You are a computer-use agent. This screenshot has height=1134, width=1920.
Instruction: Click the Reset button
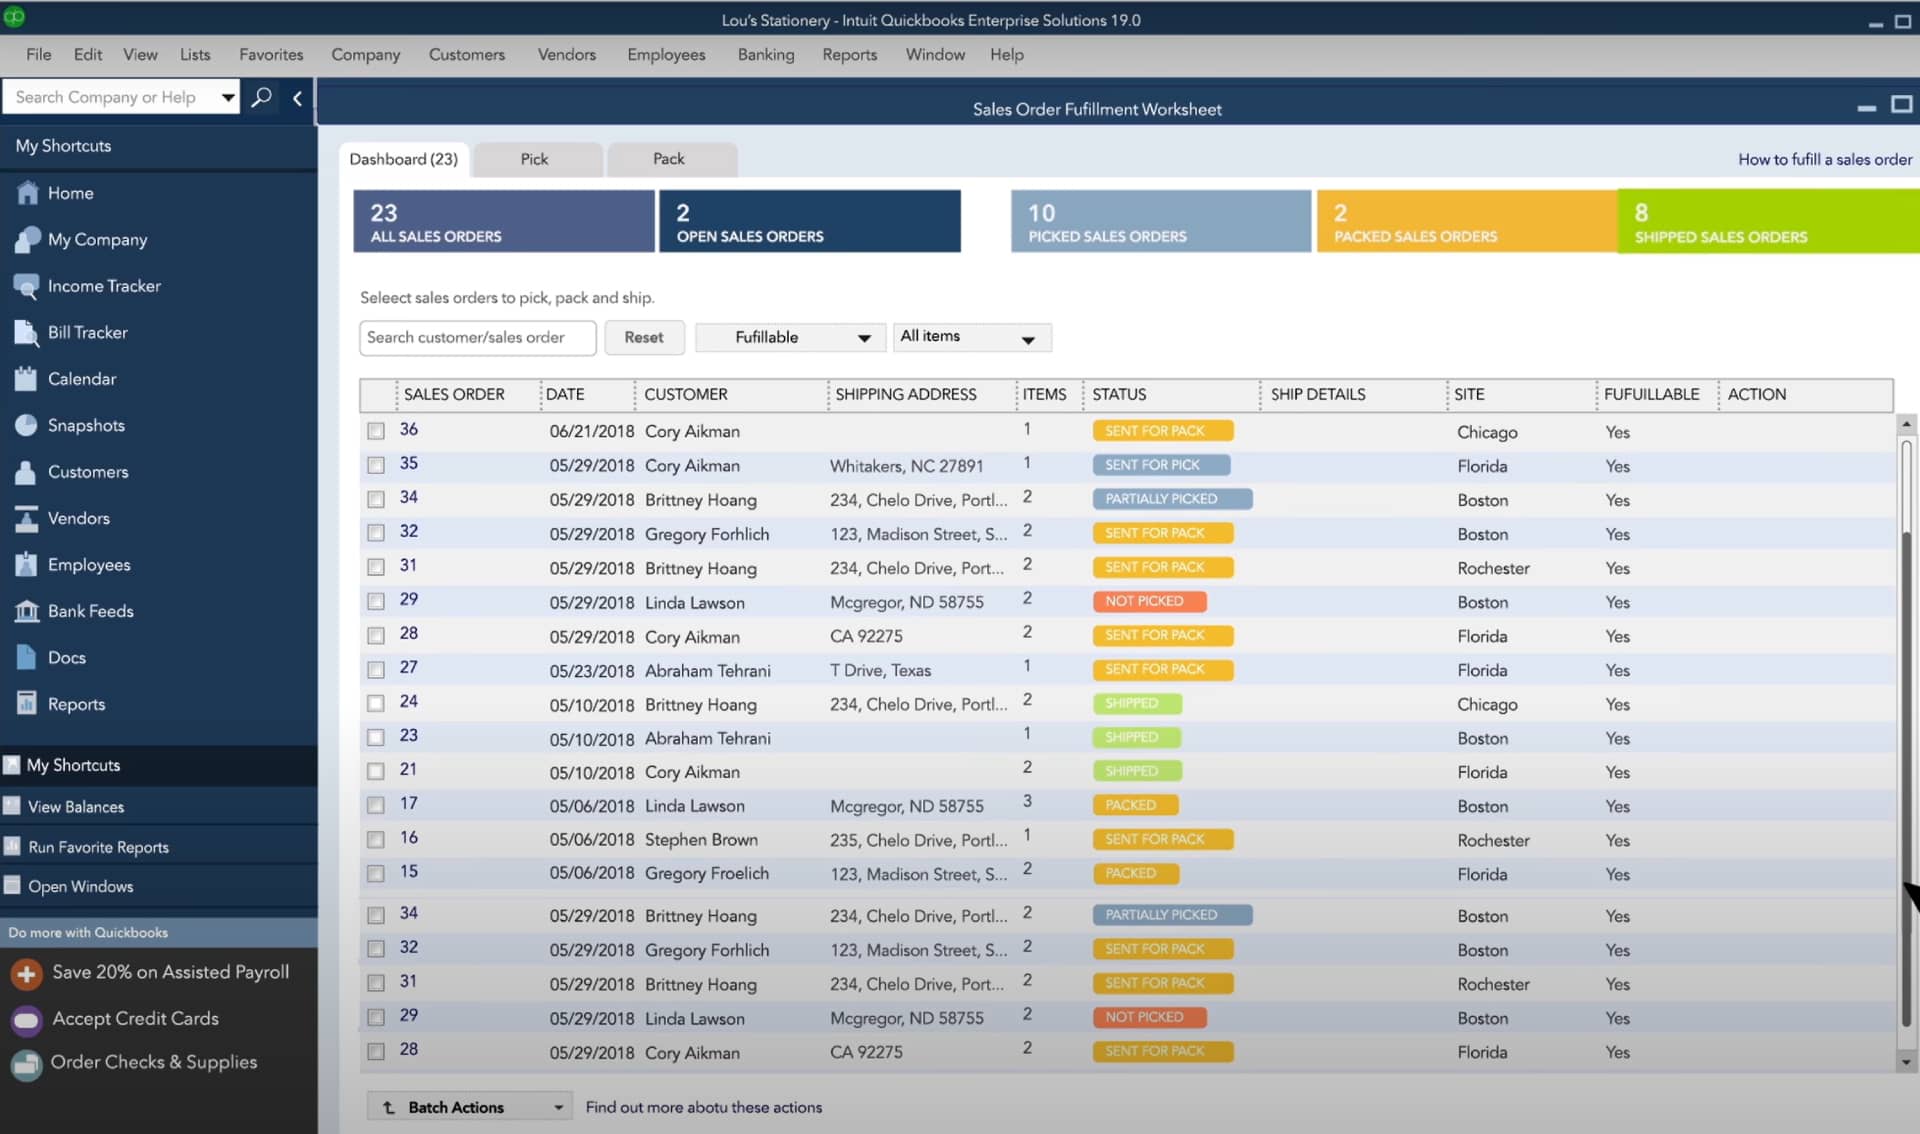pyautogui.click(x=644, y=337)
